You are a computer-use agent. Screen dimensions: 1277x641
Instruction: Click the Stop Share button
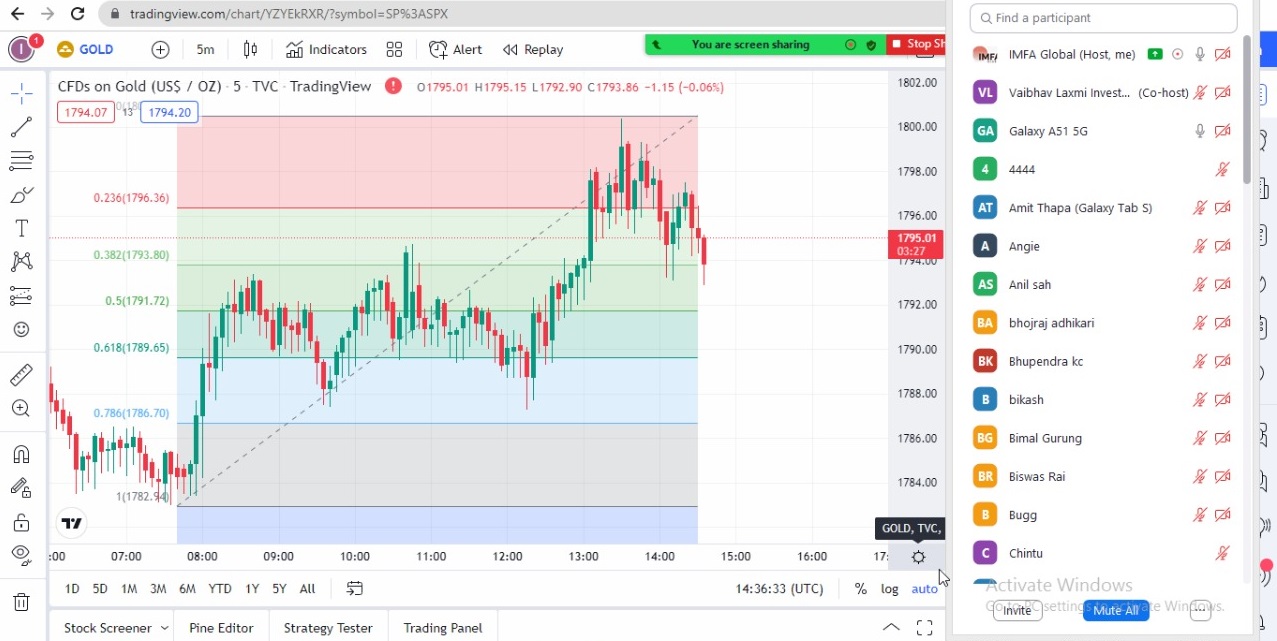917,44
